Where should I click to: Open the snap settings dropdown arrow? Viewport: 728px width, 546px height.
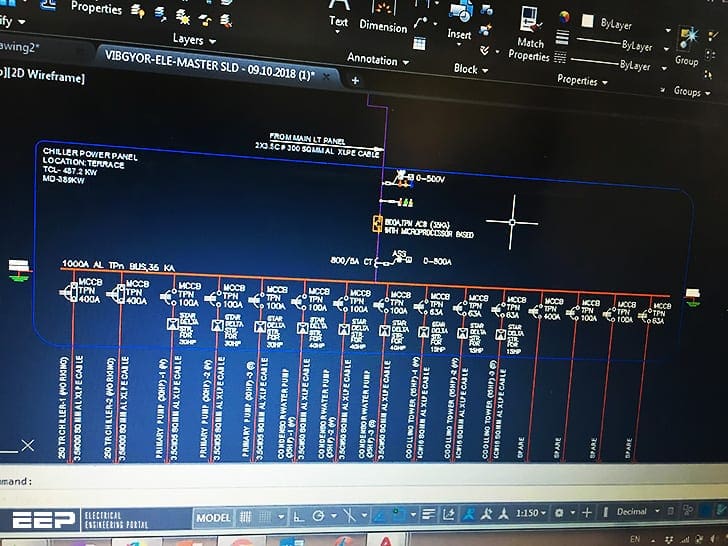tap(281, 516)
